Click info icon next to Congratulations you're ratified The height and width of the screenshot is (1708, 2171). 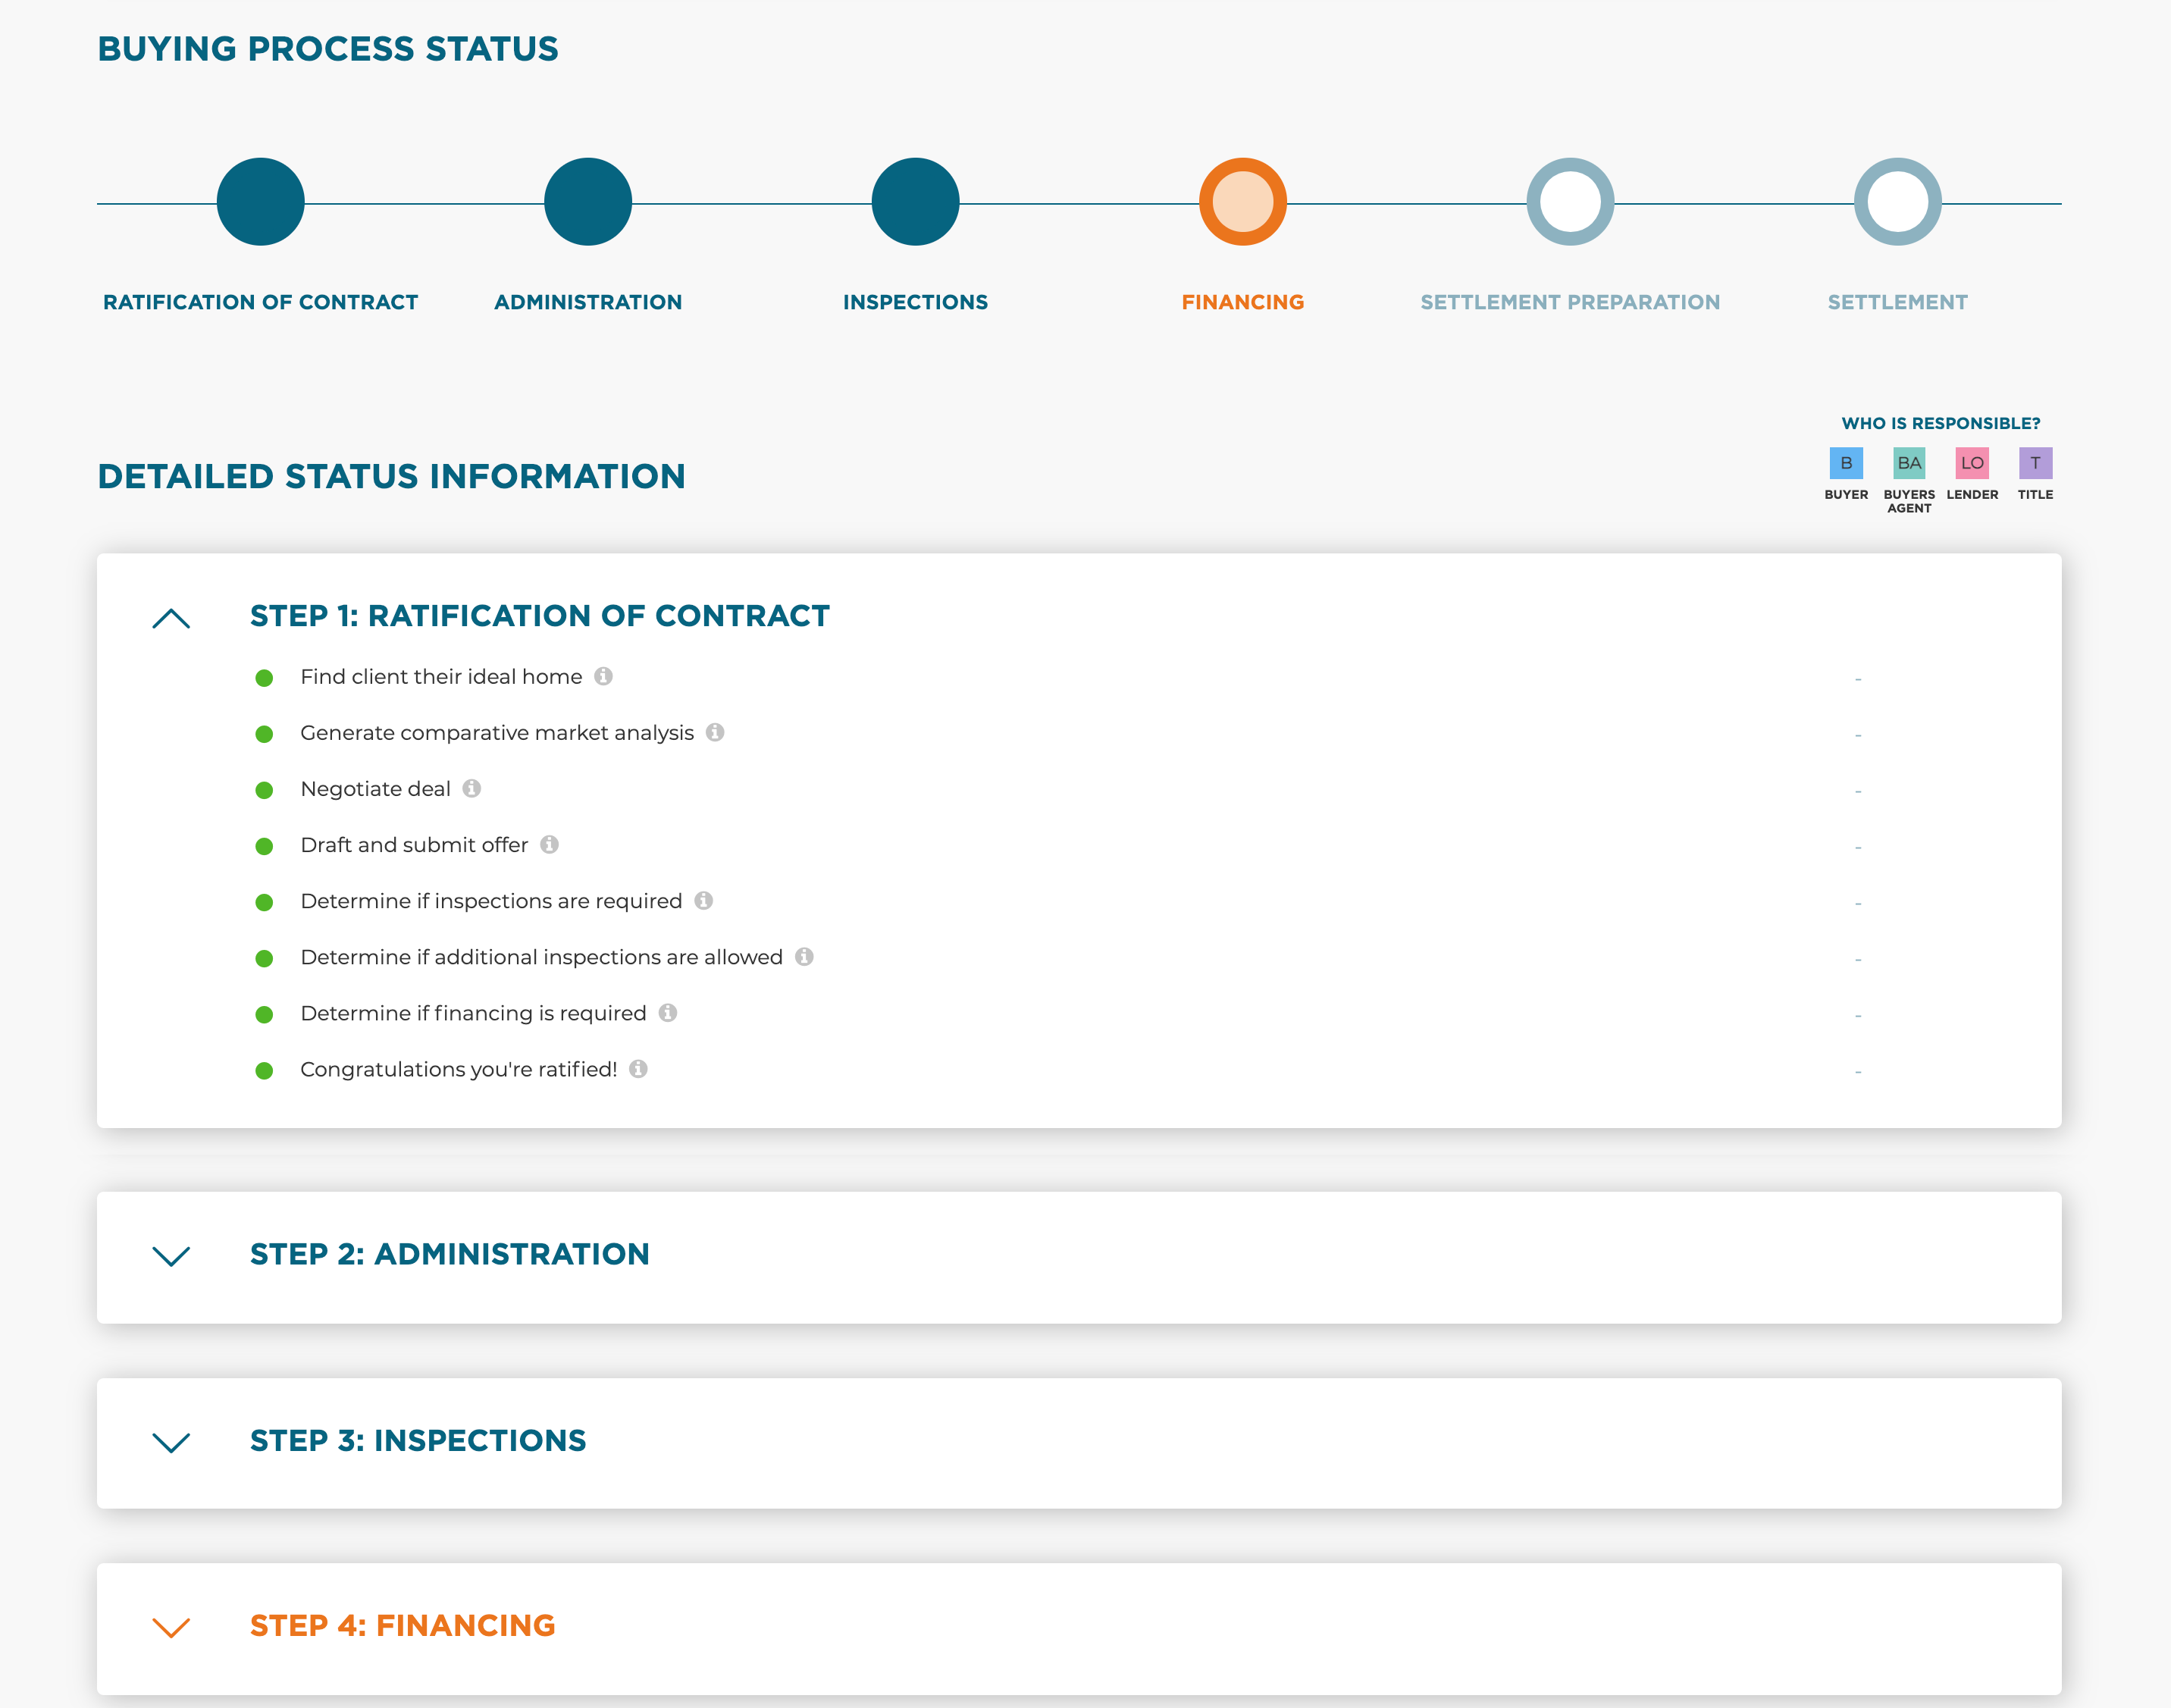click(638, 1068)
